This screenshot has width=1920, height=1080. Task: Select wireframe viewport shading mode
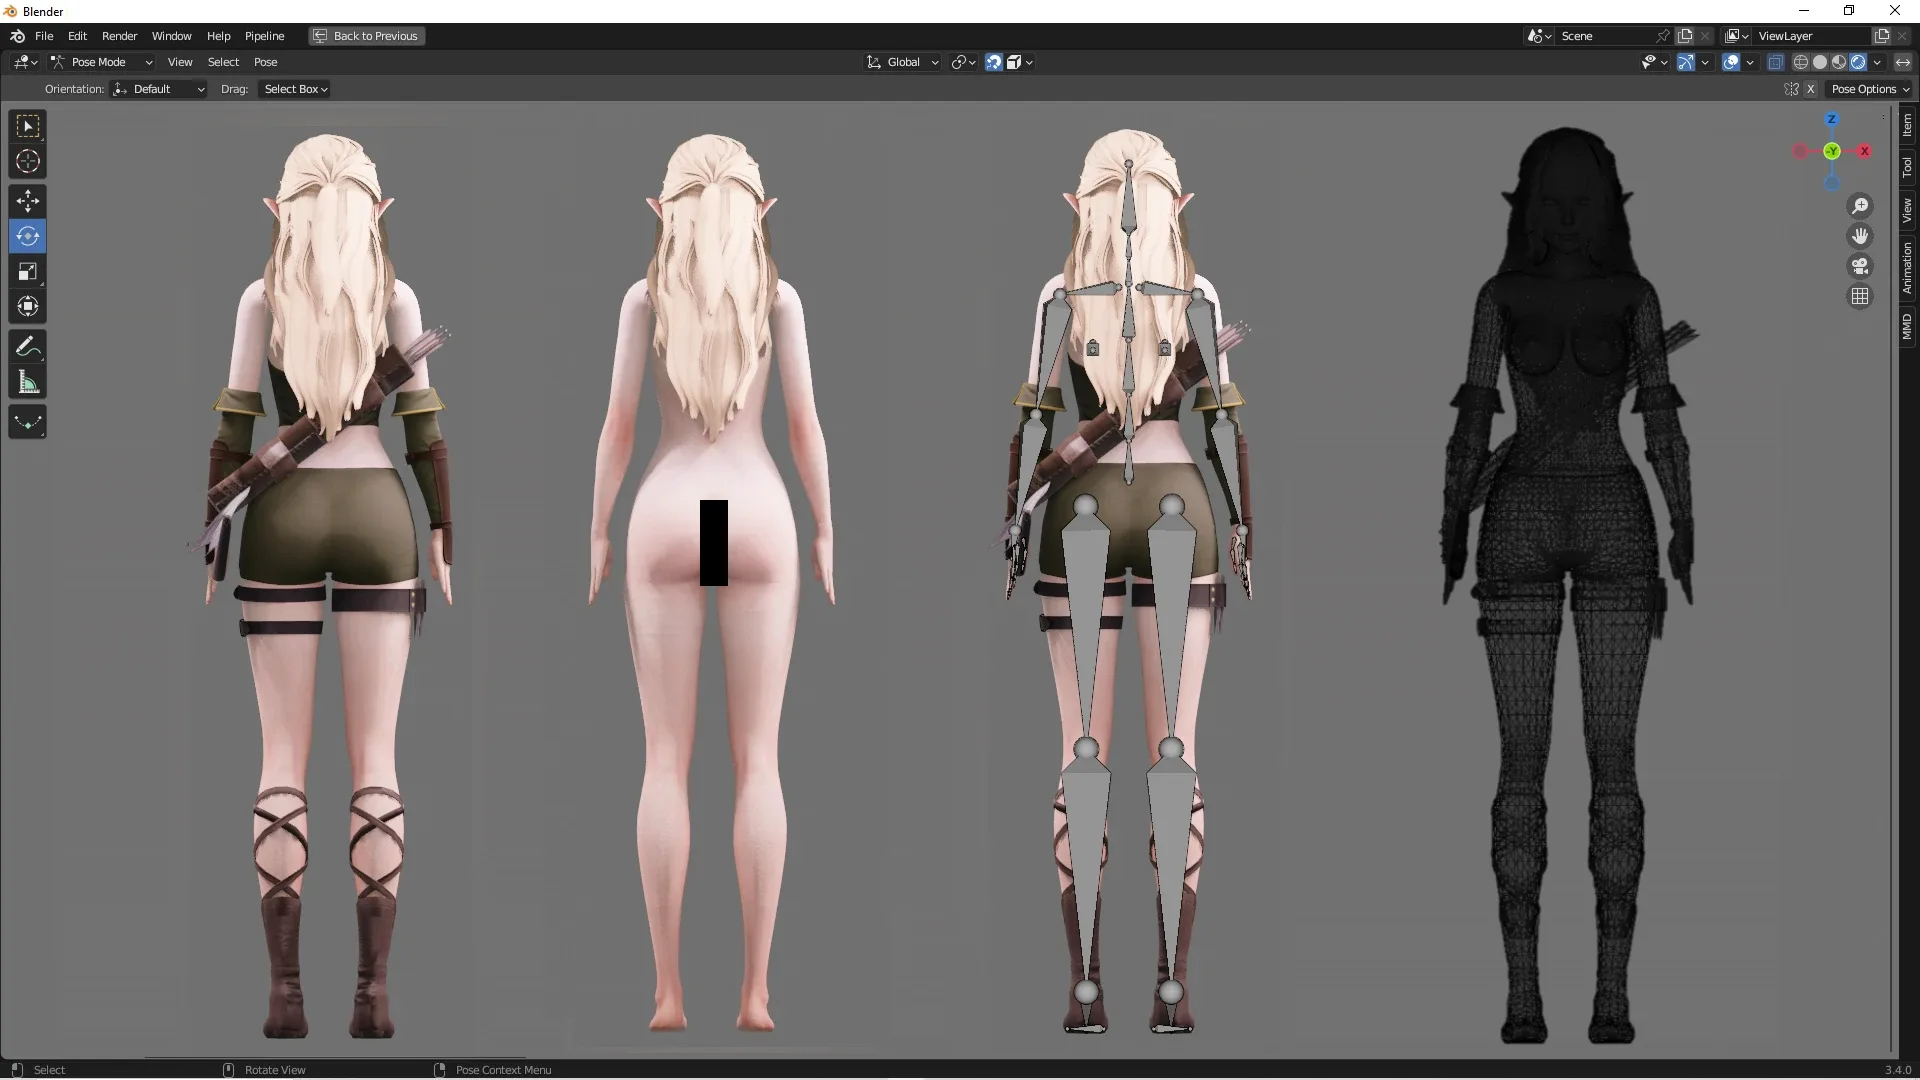point(1802,61)
